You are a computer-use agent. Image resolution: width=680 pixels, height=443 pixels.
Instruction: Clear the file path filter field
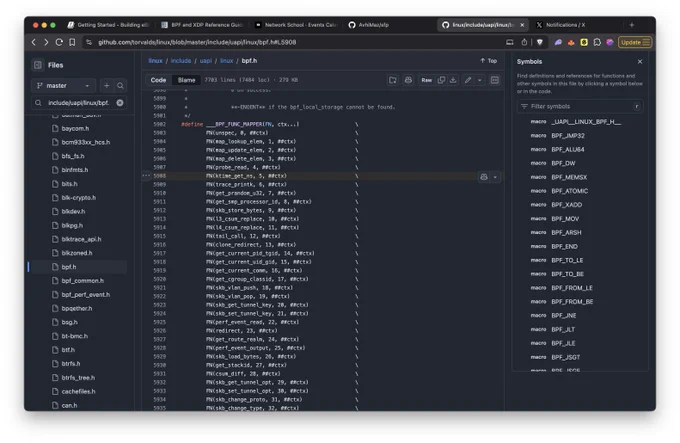pos(120,103)
